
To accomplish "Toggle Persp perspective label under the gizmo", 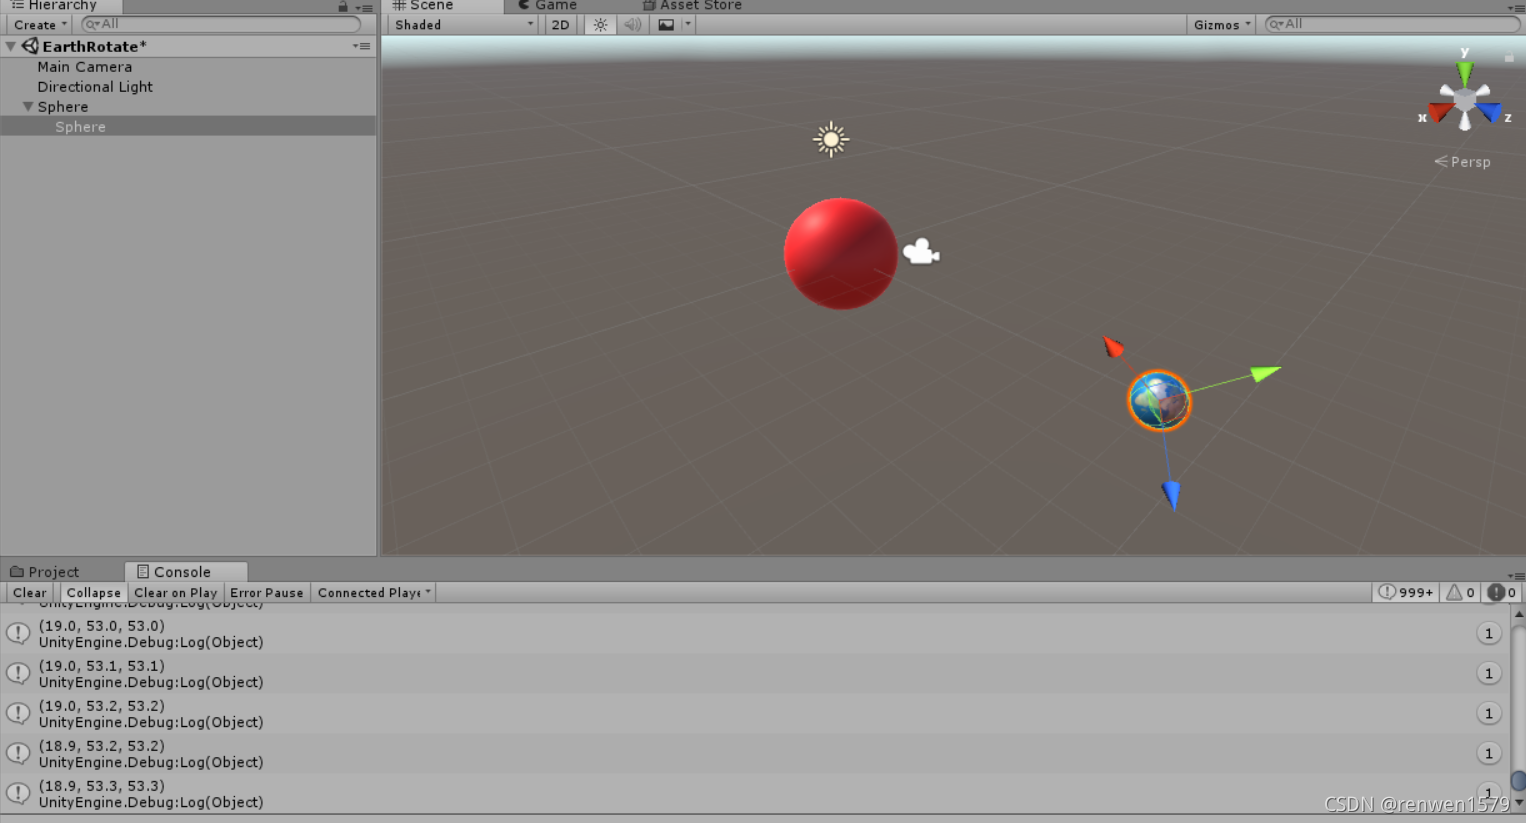I will click(x=1463, y=162).
